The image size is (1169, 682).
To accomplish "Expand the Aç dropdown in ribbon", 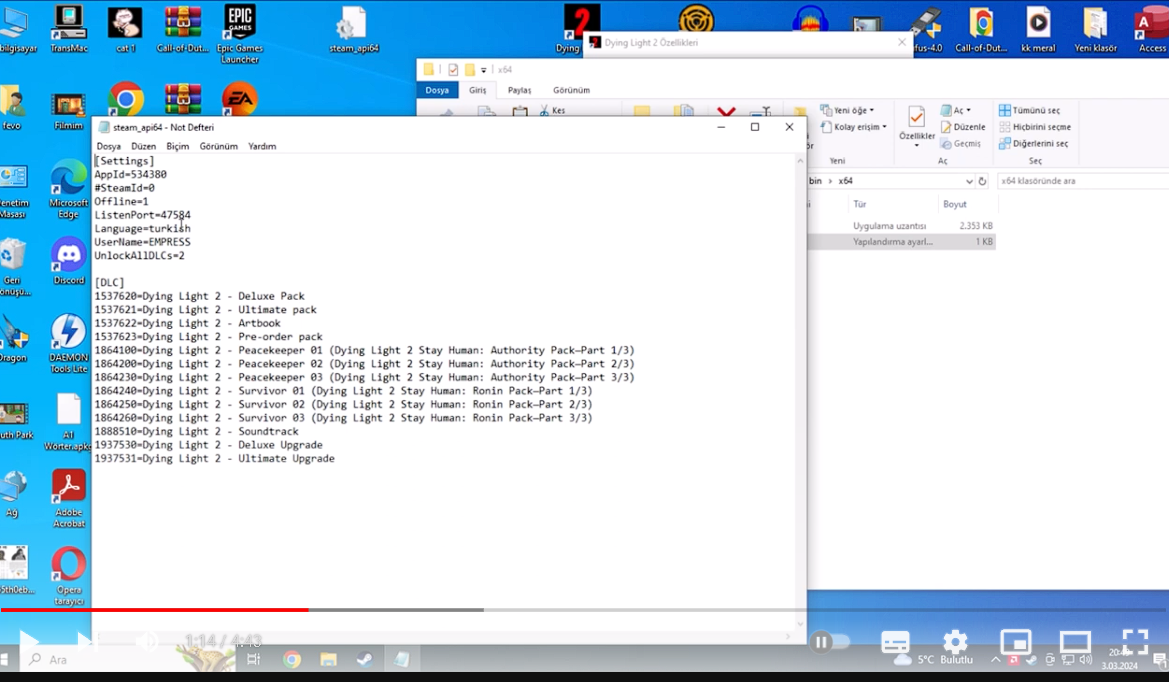I will coord(956,110).
